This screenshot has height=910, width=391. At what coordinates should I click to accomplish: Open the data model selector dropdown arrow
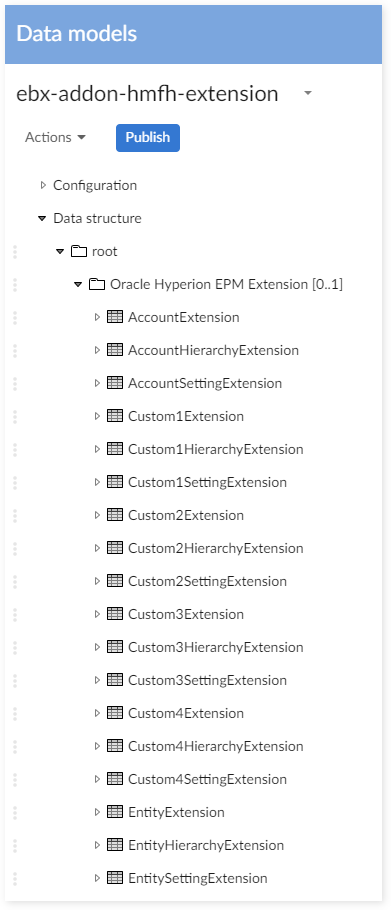pos(308,93)
